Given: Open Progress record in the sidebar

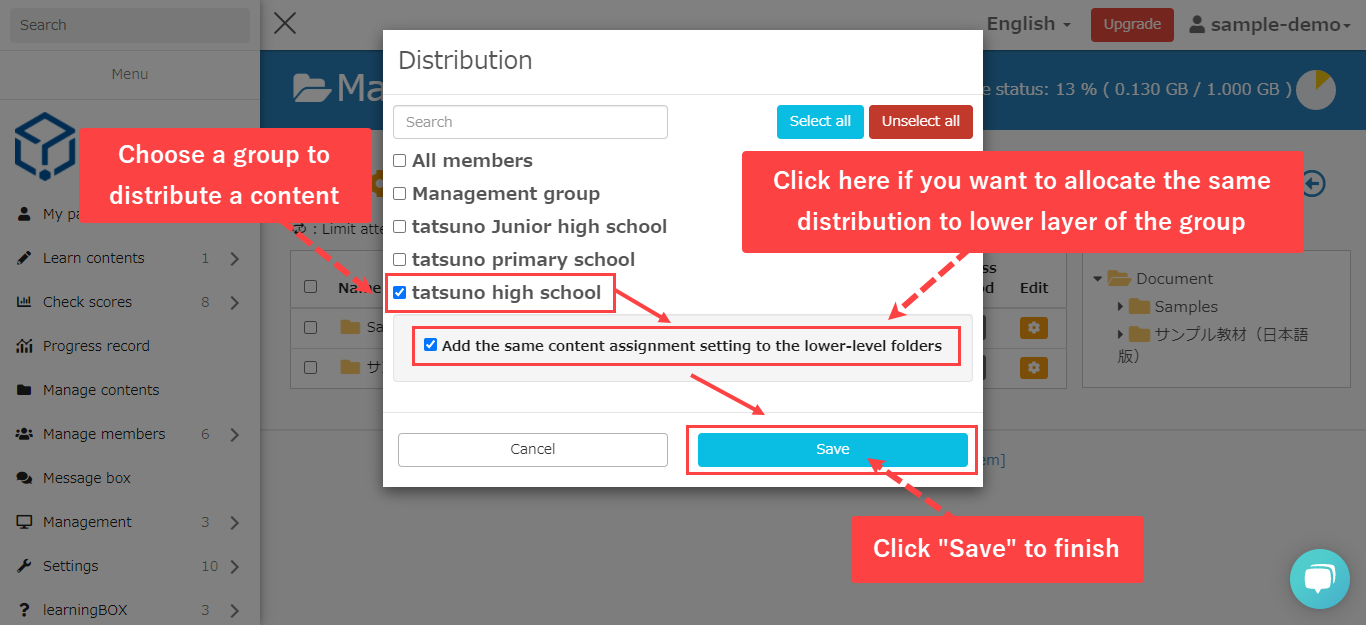Looking at the screenshot, I should pos(96,346).
